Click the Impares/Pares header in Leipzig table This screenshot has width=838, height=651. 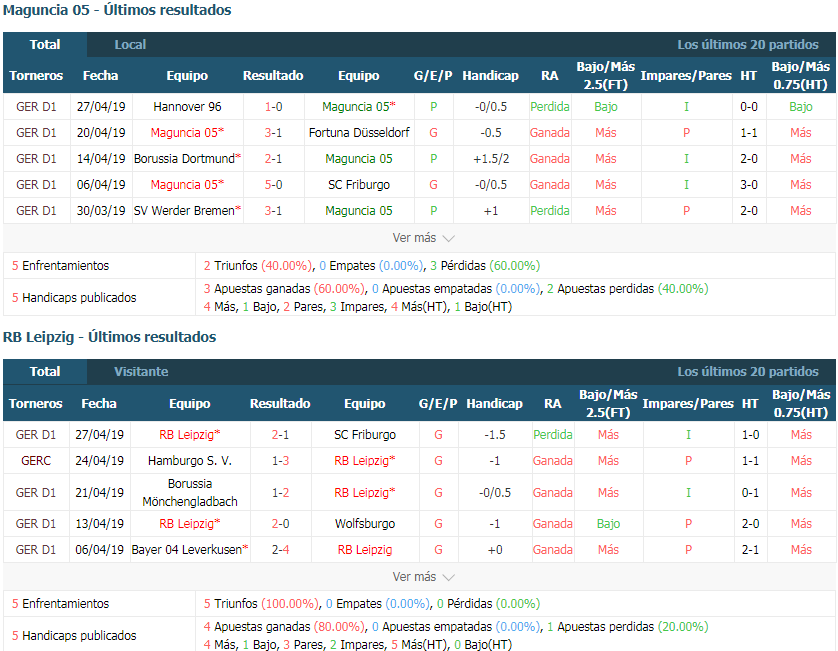tap(688, 404)
